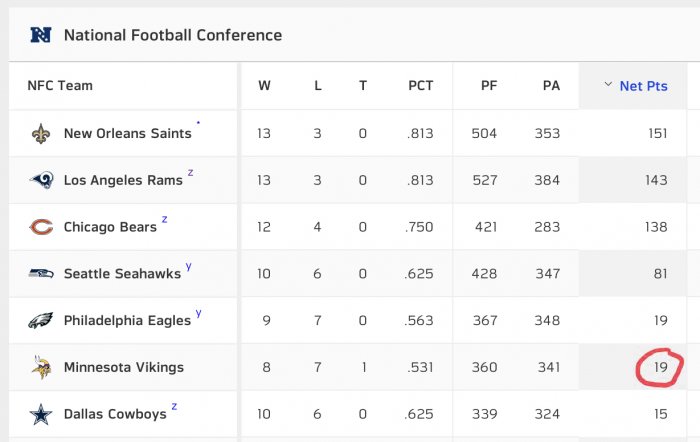700x442 pixels.
Task: Sort by the PA column header
Action: [551, 85]
